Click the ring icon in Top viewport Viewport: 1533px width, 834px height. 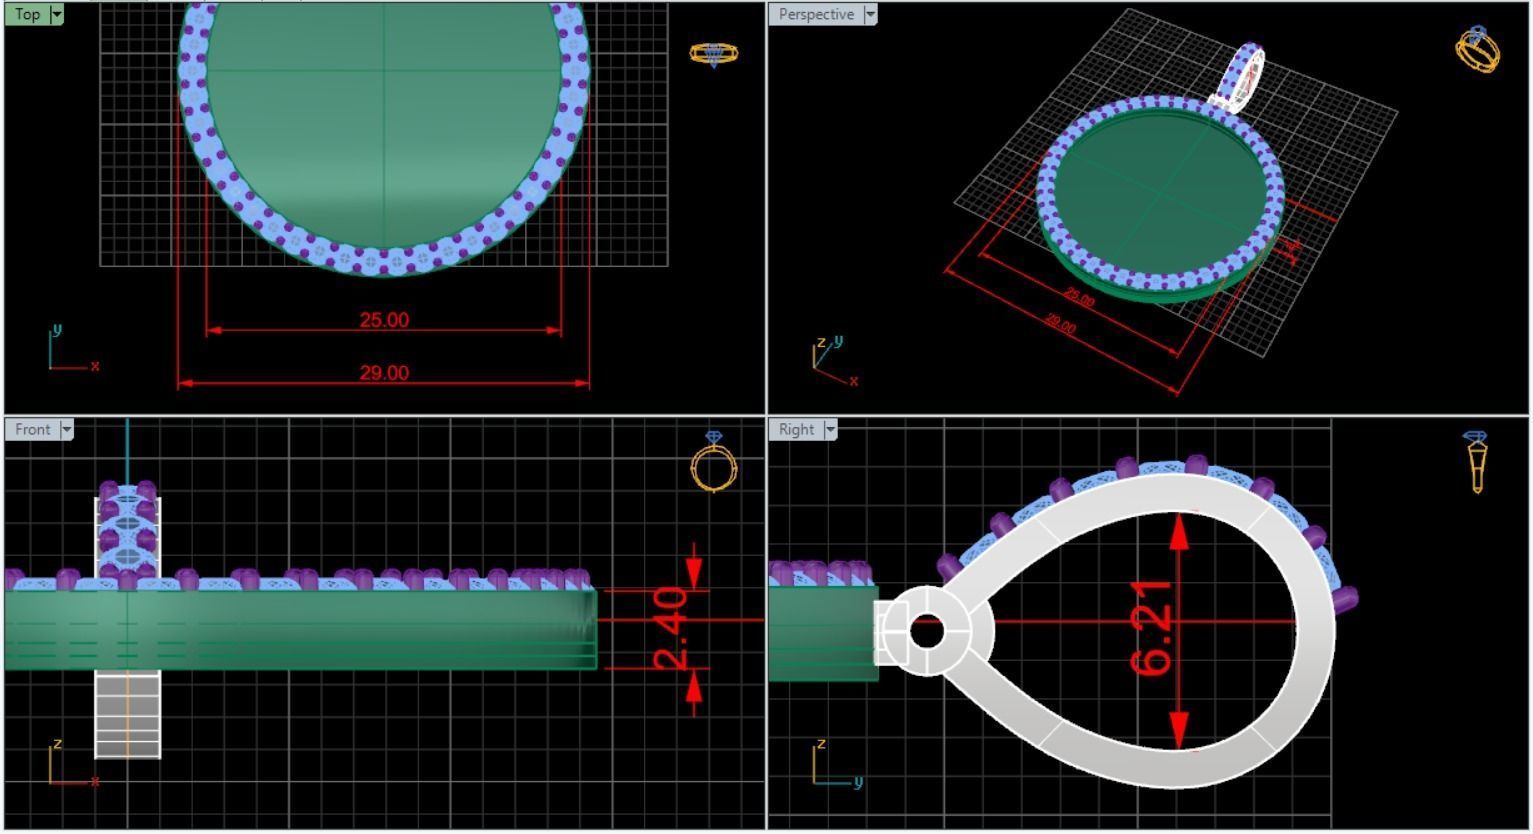[714, 54]
